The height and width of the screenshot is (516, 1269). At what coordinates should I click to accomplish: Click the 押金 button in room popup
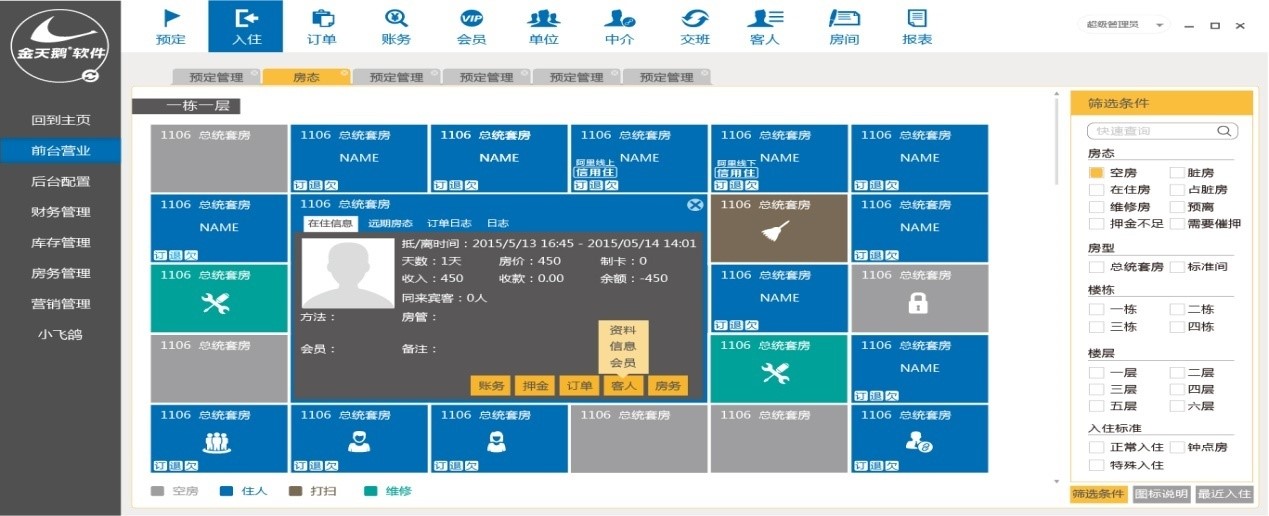coord(534,386)
